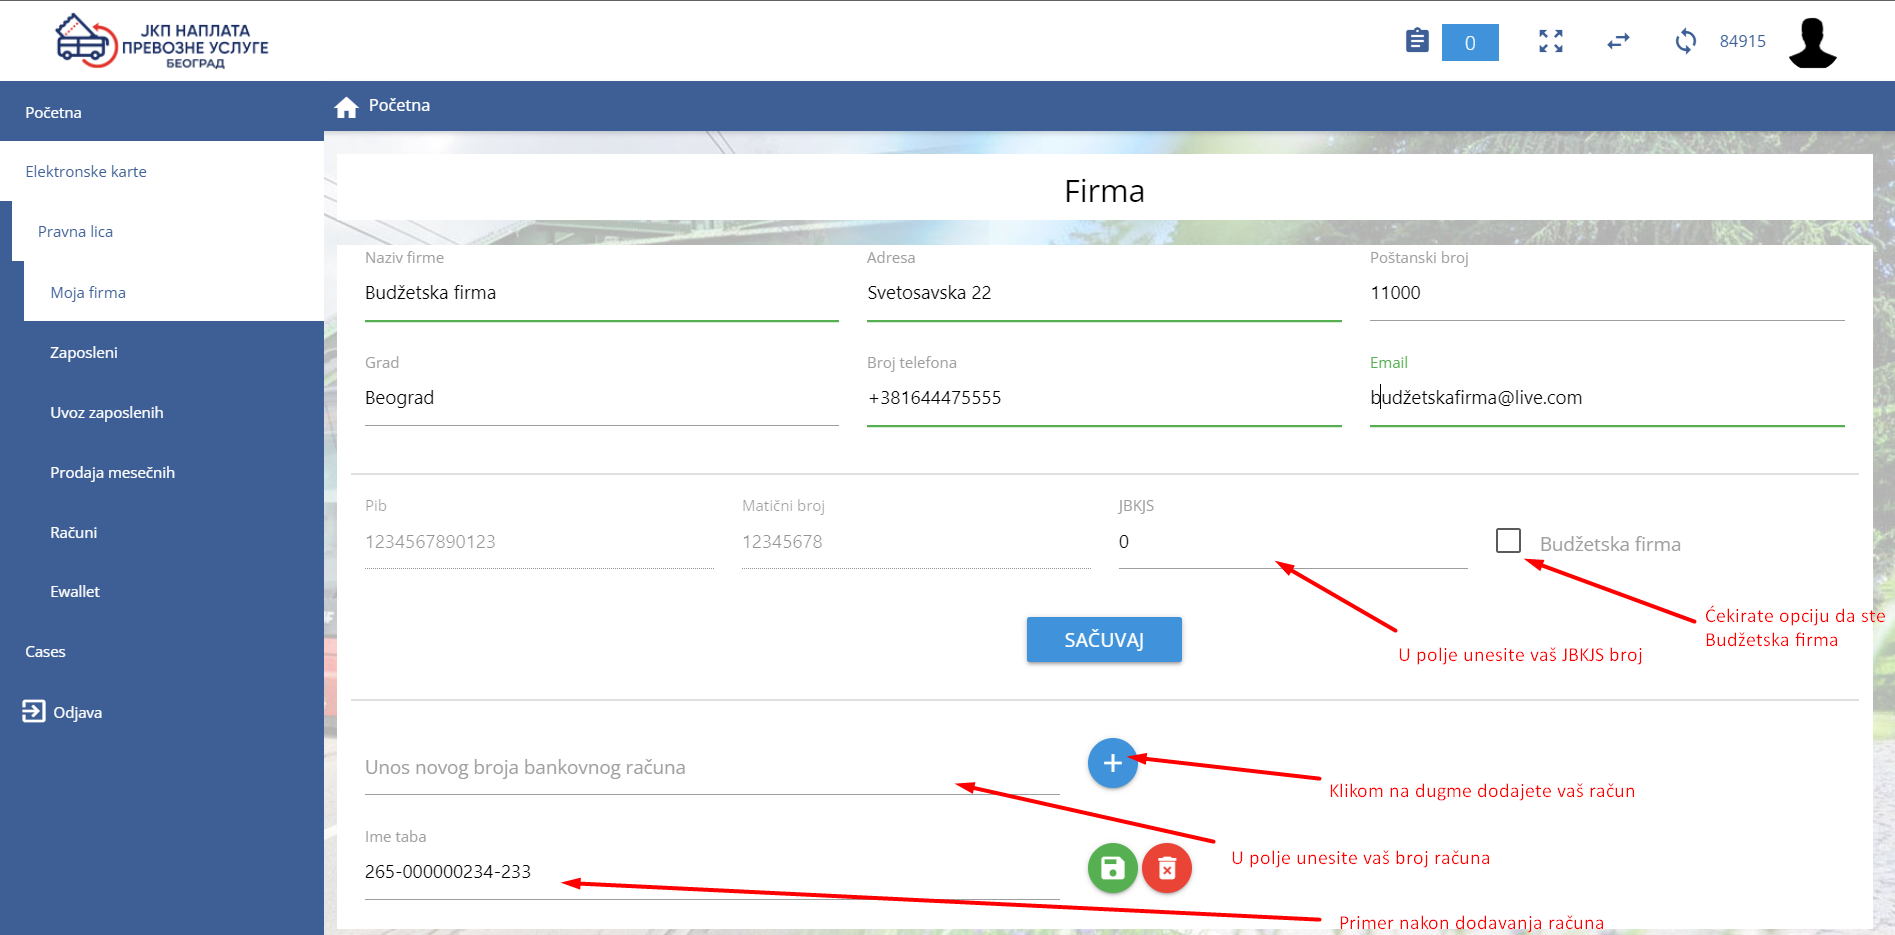Screen dimensions: 1895x935
Task: Go to Računi in the sidebar
Action: (74, 533)
